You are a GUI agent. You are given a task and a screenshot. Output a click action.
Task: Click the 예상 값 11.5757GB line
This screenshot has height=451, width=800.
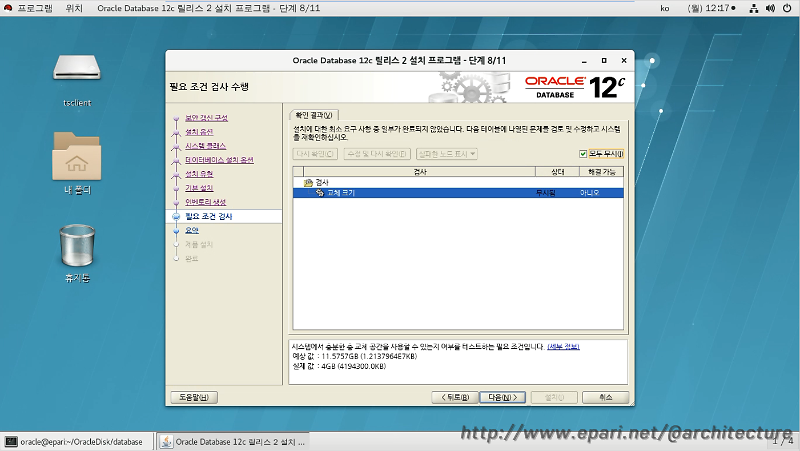355,357
